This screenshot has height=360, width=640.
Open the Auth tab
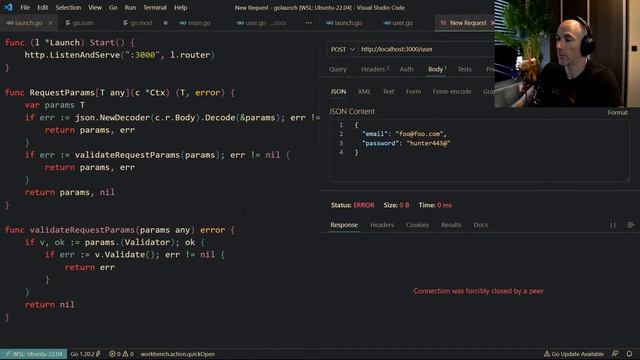406,69
